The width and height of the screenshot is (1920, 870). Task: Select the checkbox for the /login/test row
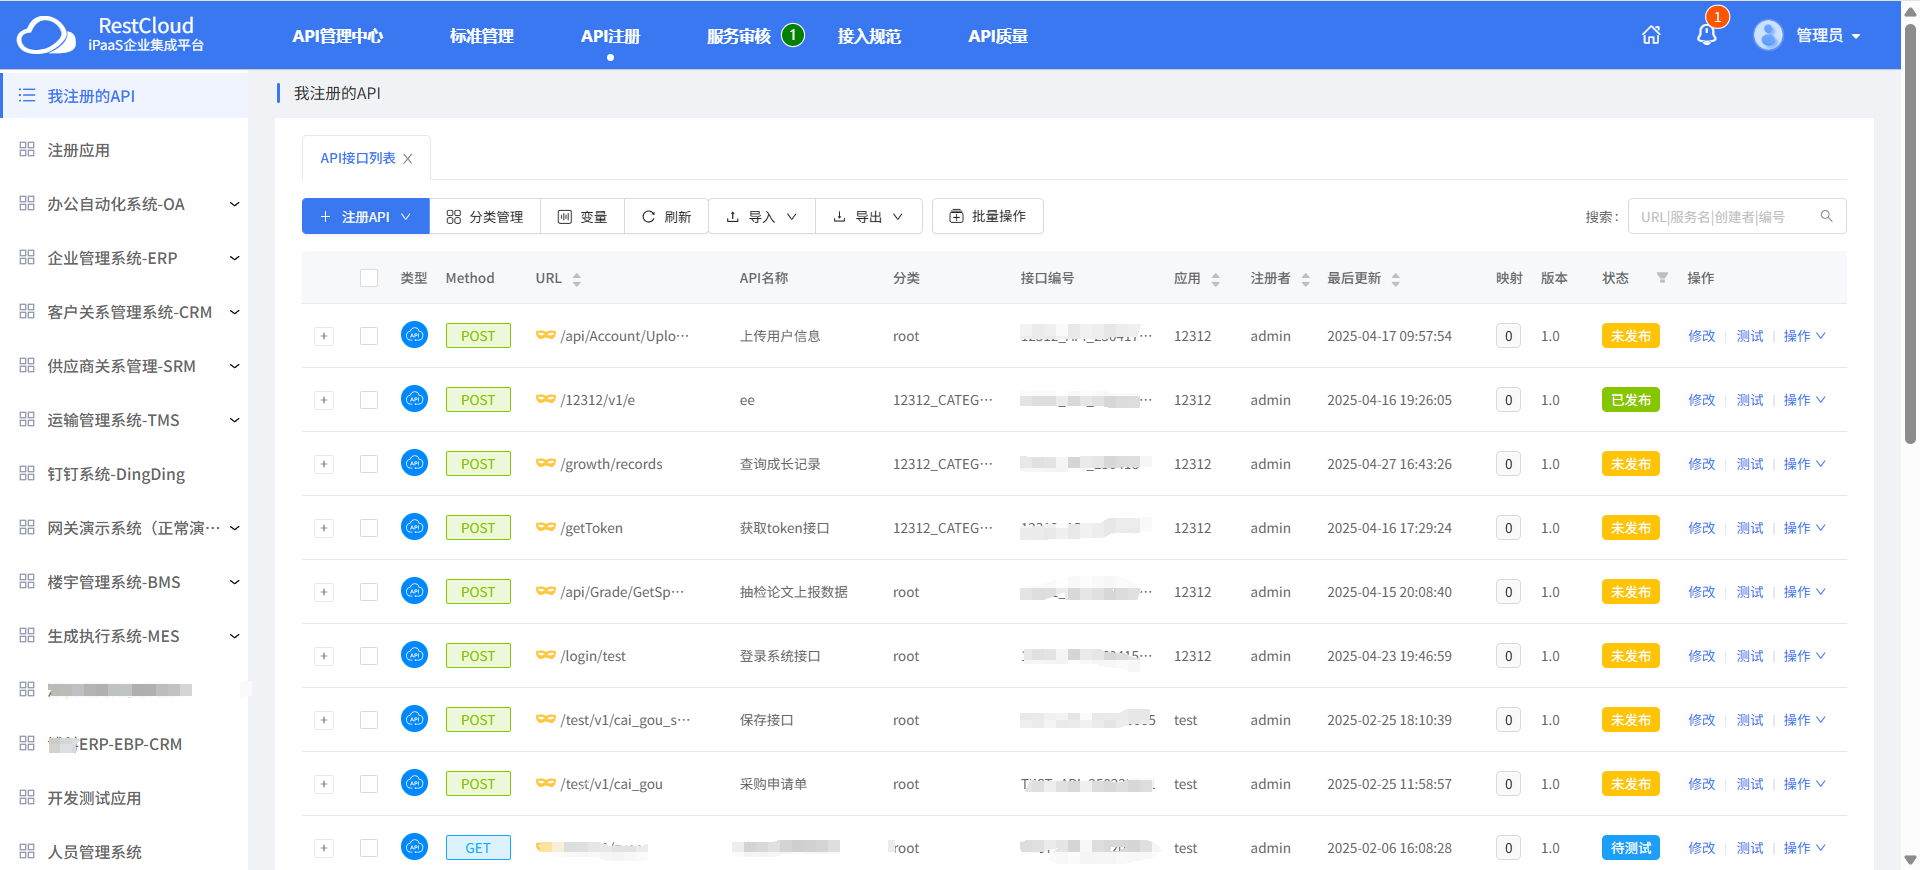[x=369, y=656]
